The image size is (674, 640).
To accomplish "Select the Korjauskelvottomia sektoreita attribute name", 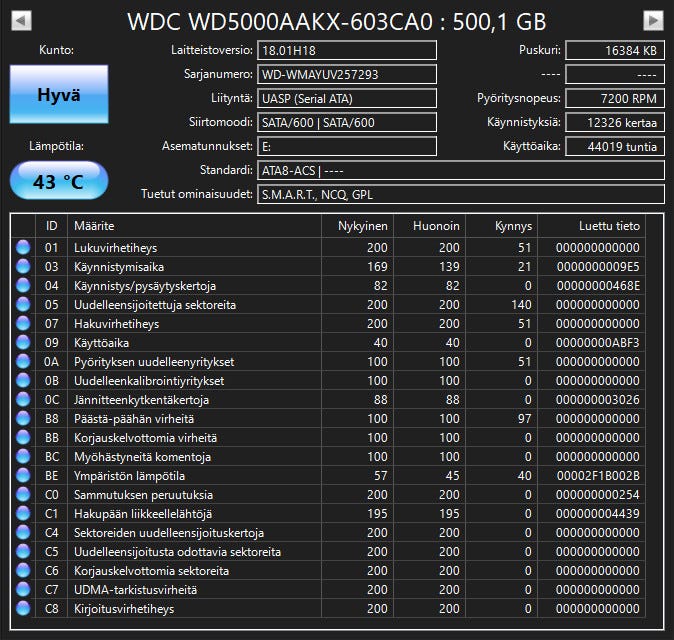I will [151, 571].
